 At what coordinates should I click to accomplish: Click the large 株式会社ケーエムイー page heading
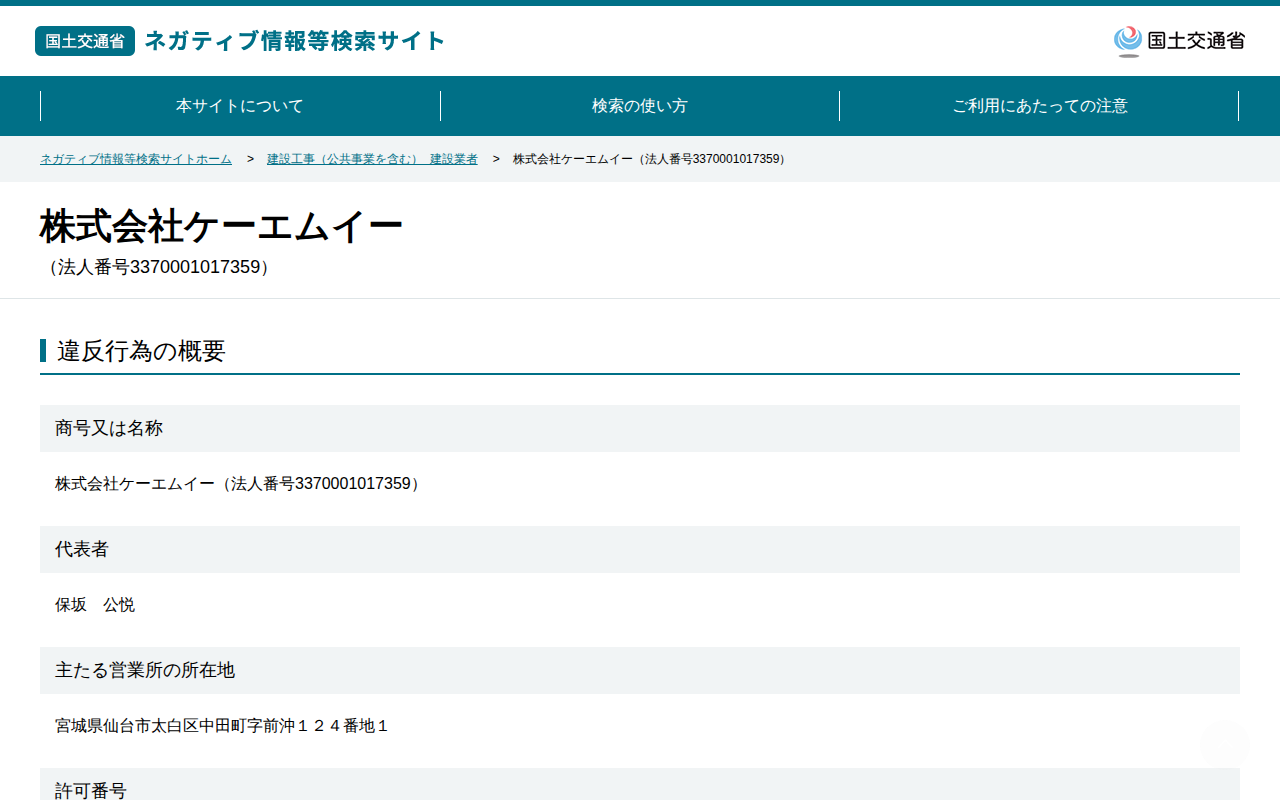(x=221, y=227)
